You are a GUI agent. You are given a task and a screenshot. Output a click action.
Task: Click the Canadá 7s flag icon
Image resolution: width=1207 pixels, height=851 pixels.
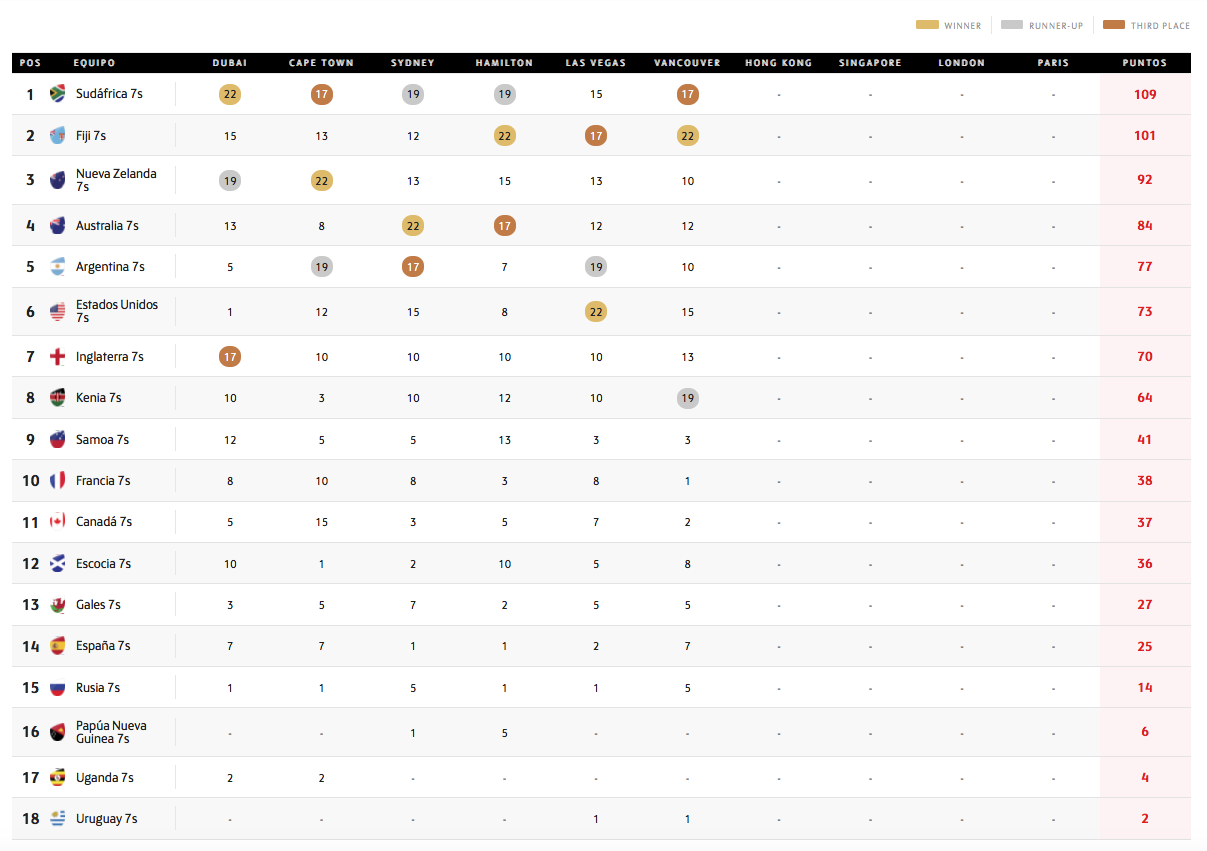[58, 522]
